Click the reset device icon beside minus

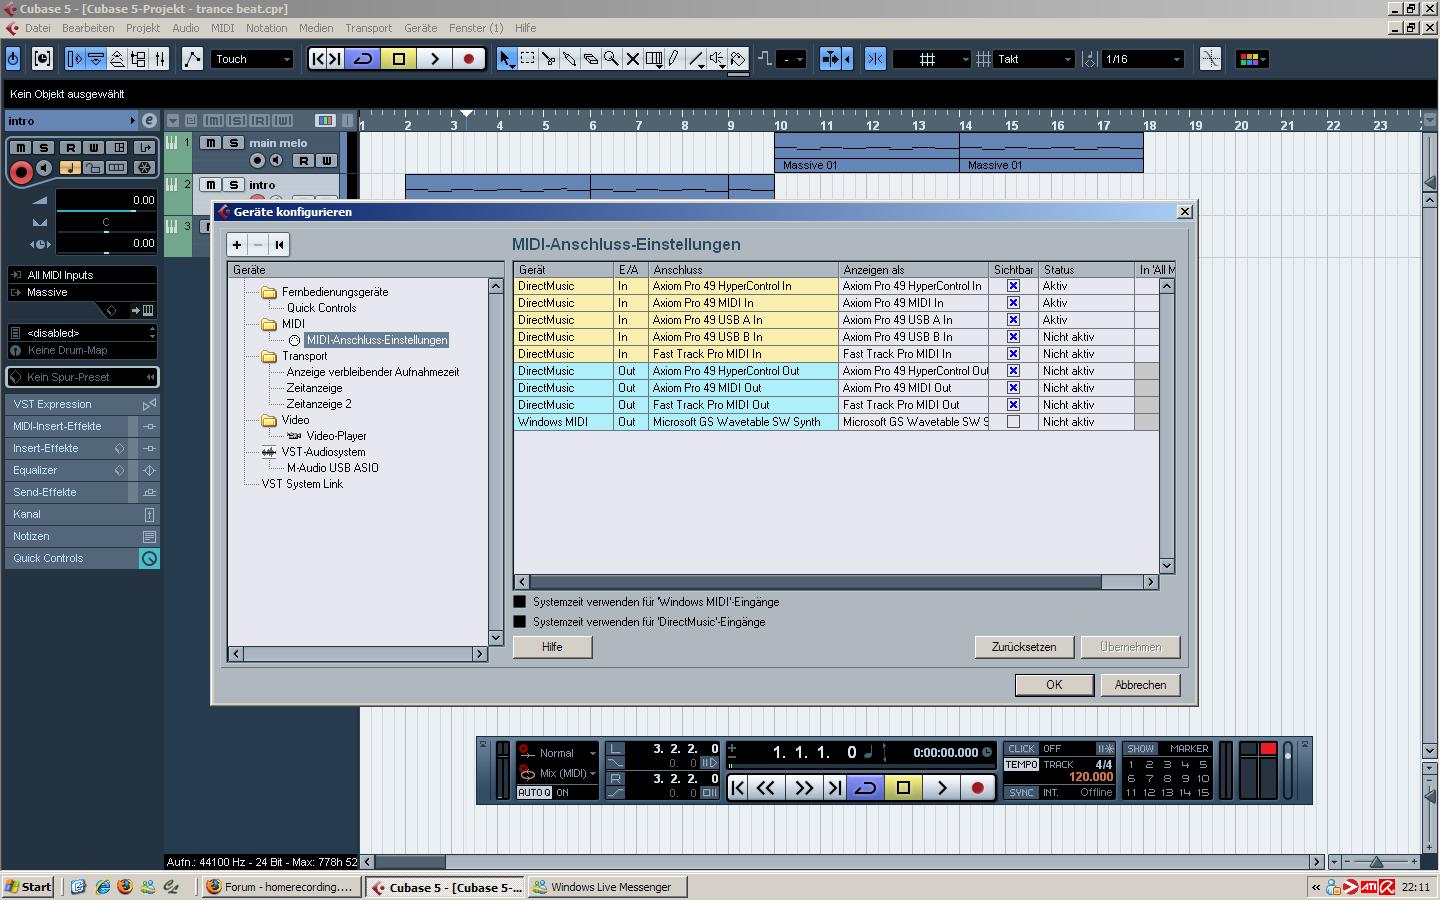pyautogui.click(x=279, y=244)
